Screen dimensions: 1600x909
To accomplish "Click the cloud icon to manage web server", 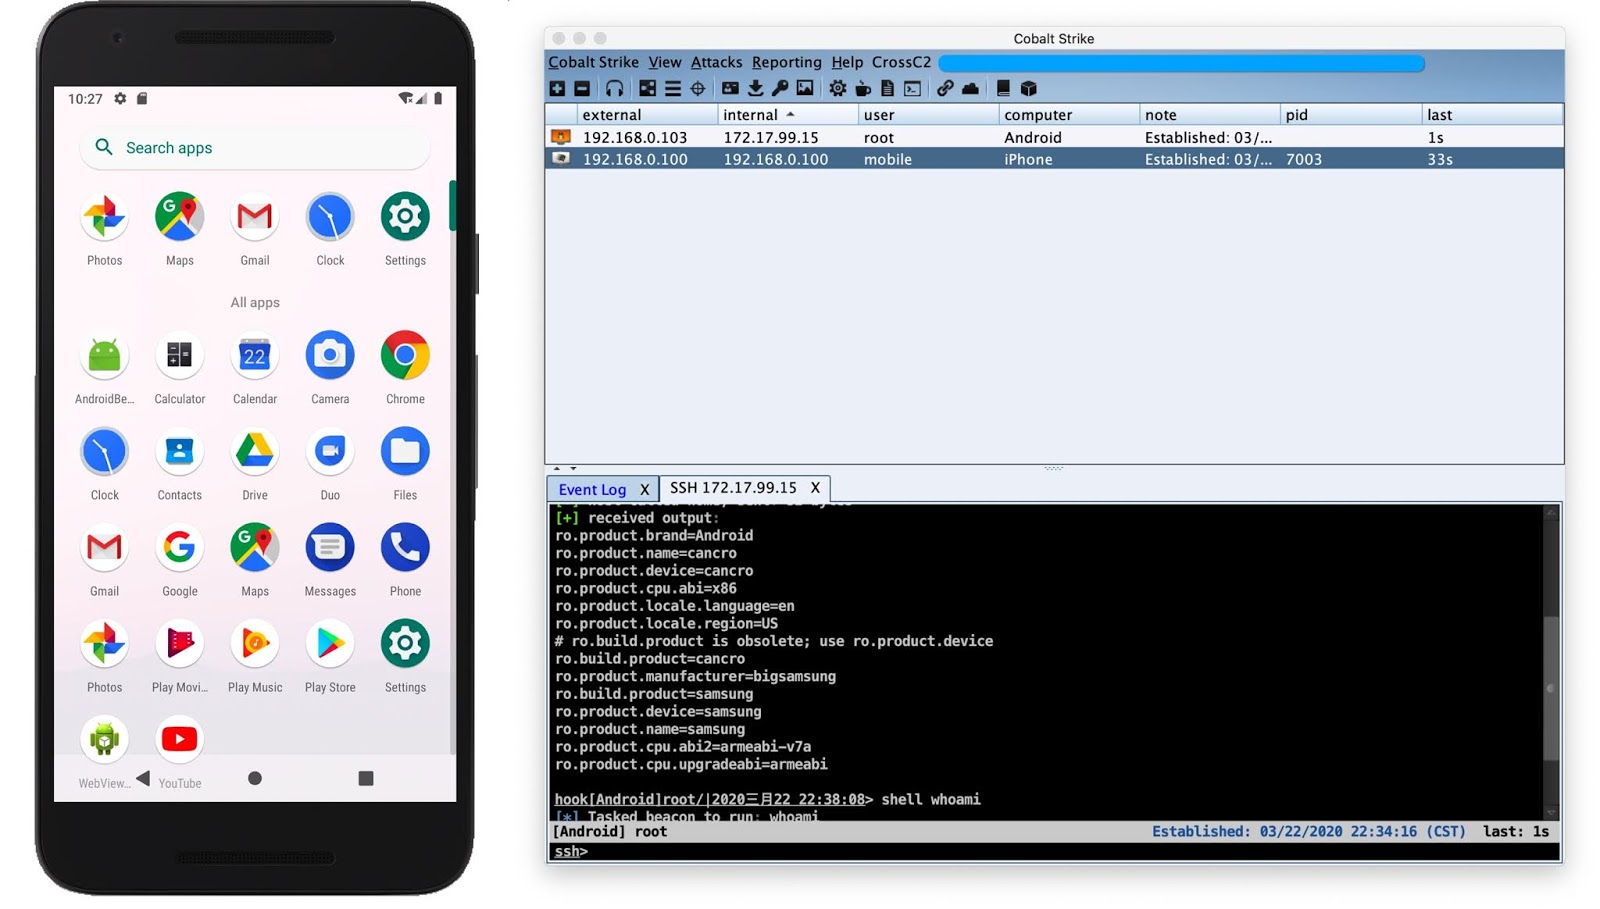I will (970, 89).
